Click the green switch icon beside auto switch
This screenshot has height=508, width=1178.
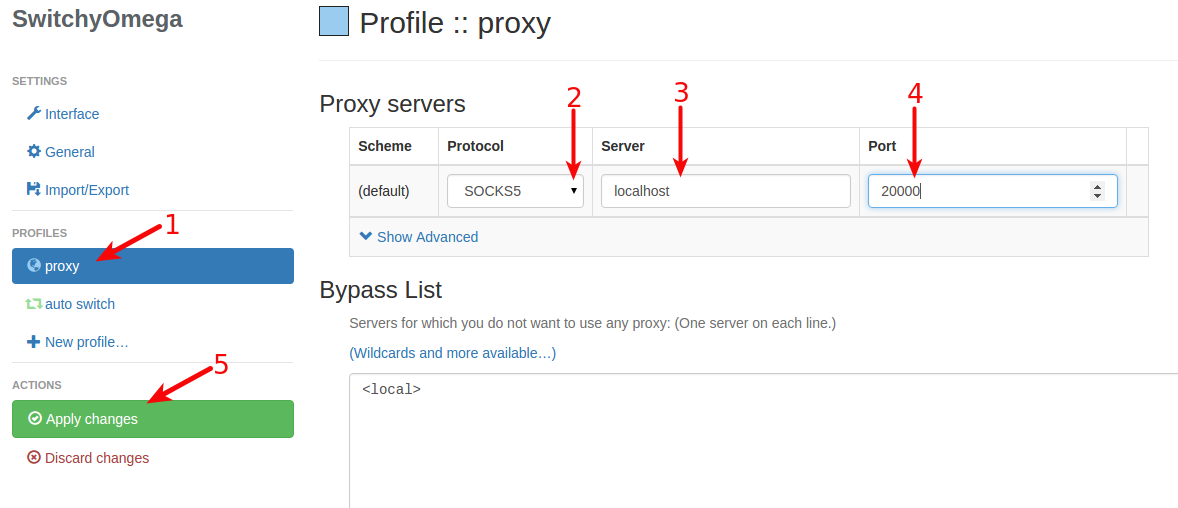coord(34,304)
